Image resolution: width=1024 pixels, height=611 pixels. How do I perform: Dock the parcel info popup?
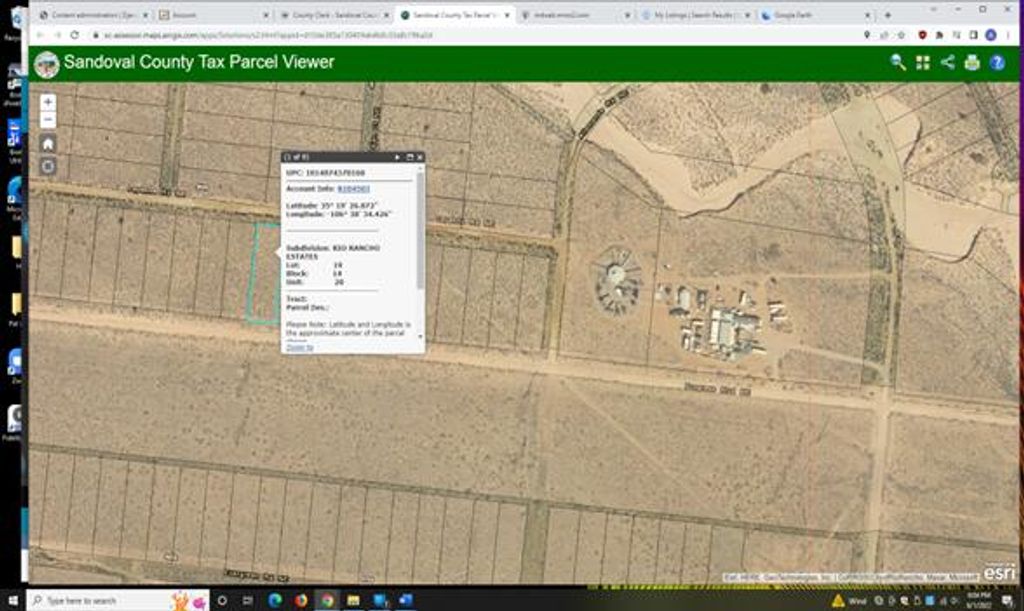coord(409,157)
